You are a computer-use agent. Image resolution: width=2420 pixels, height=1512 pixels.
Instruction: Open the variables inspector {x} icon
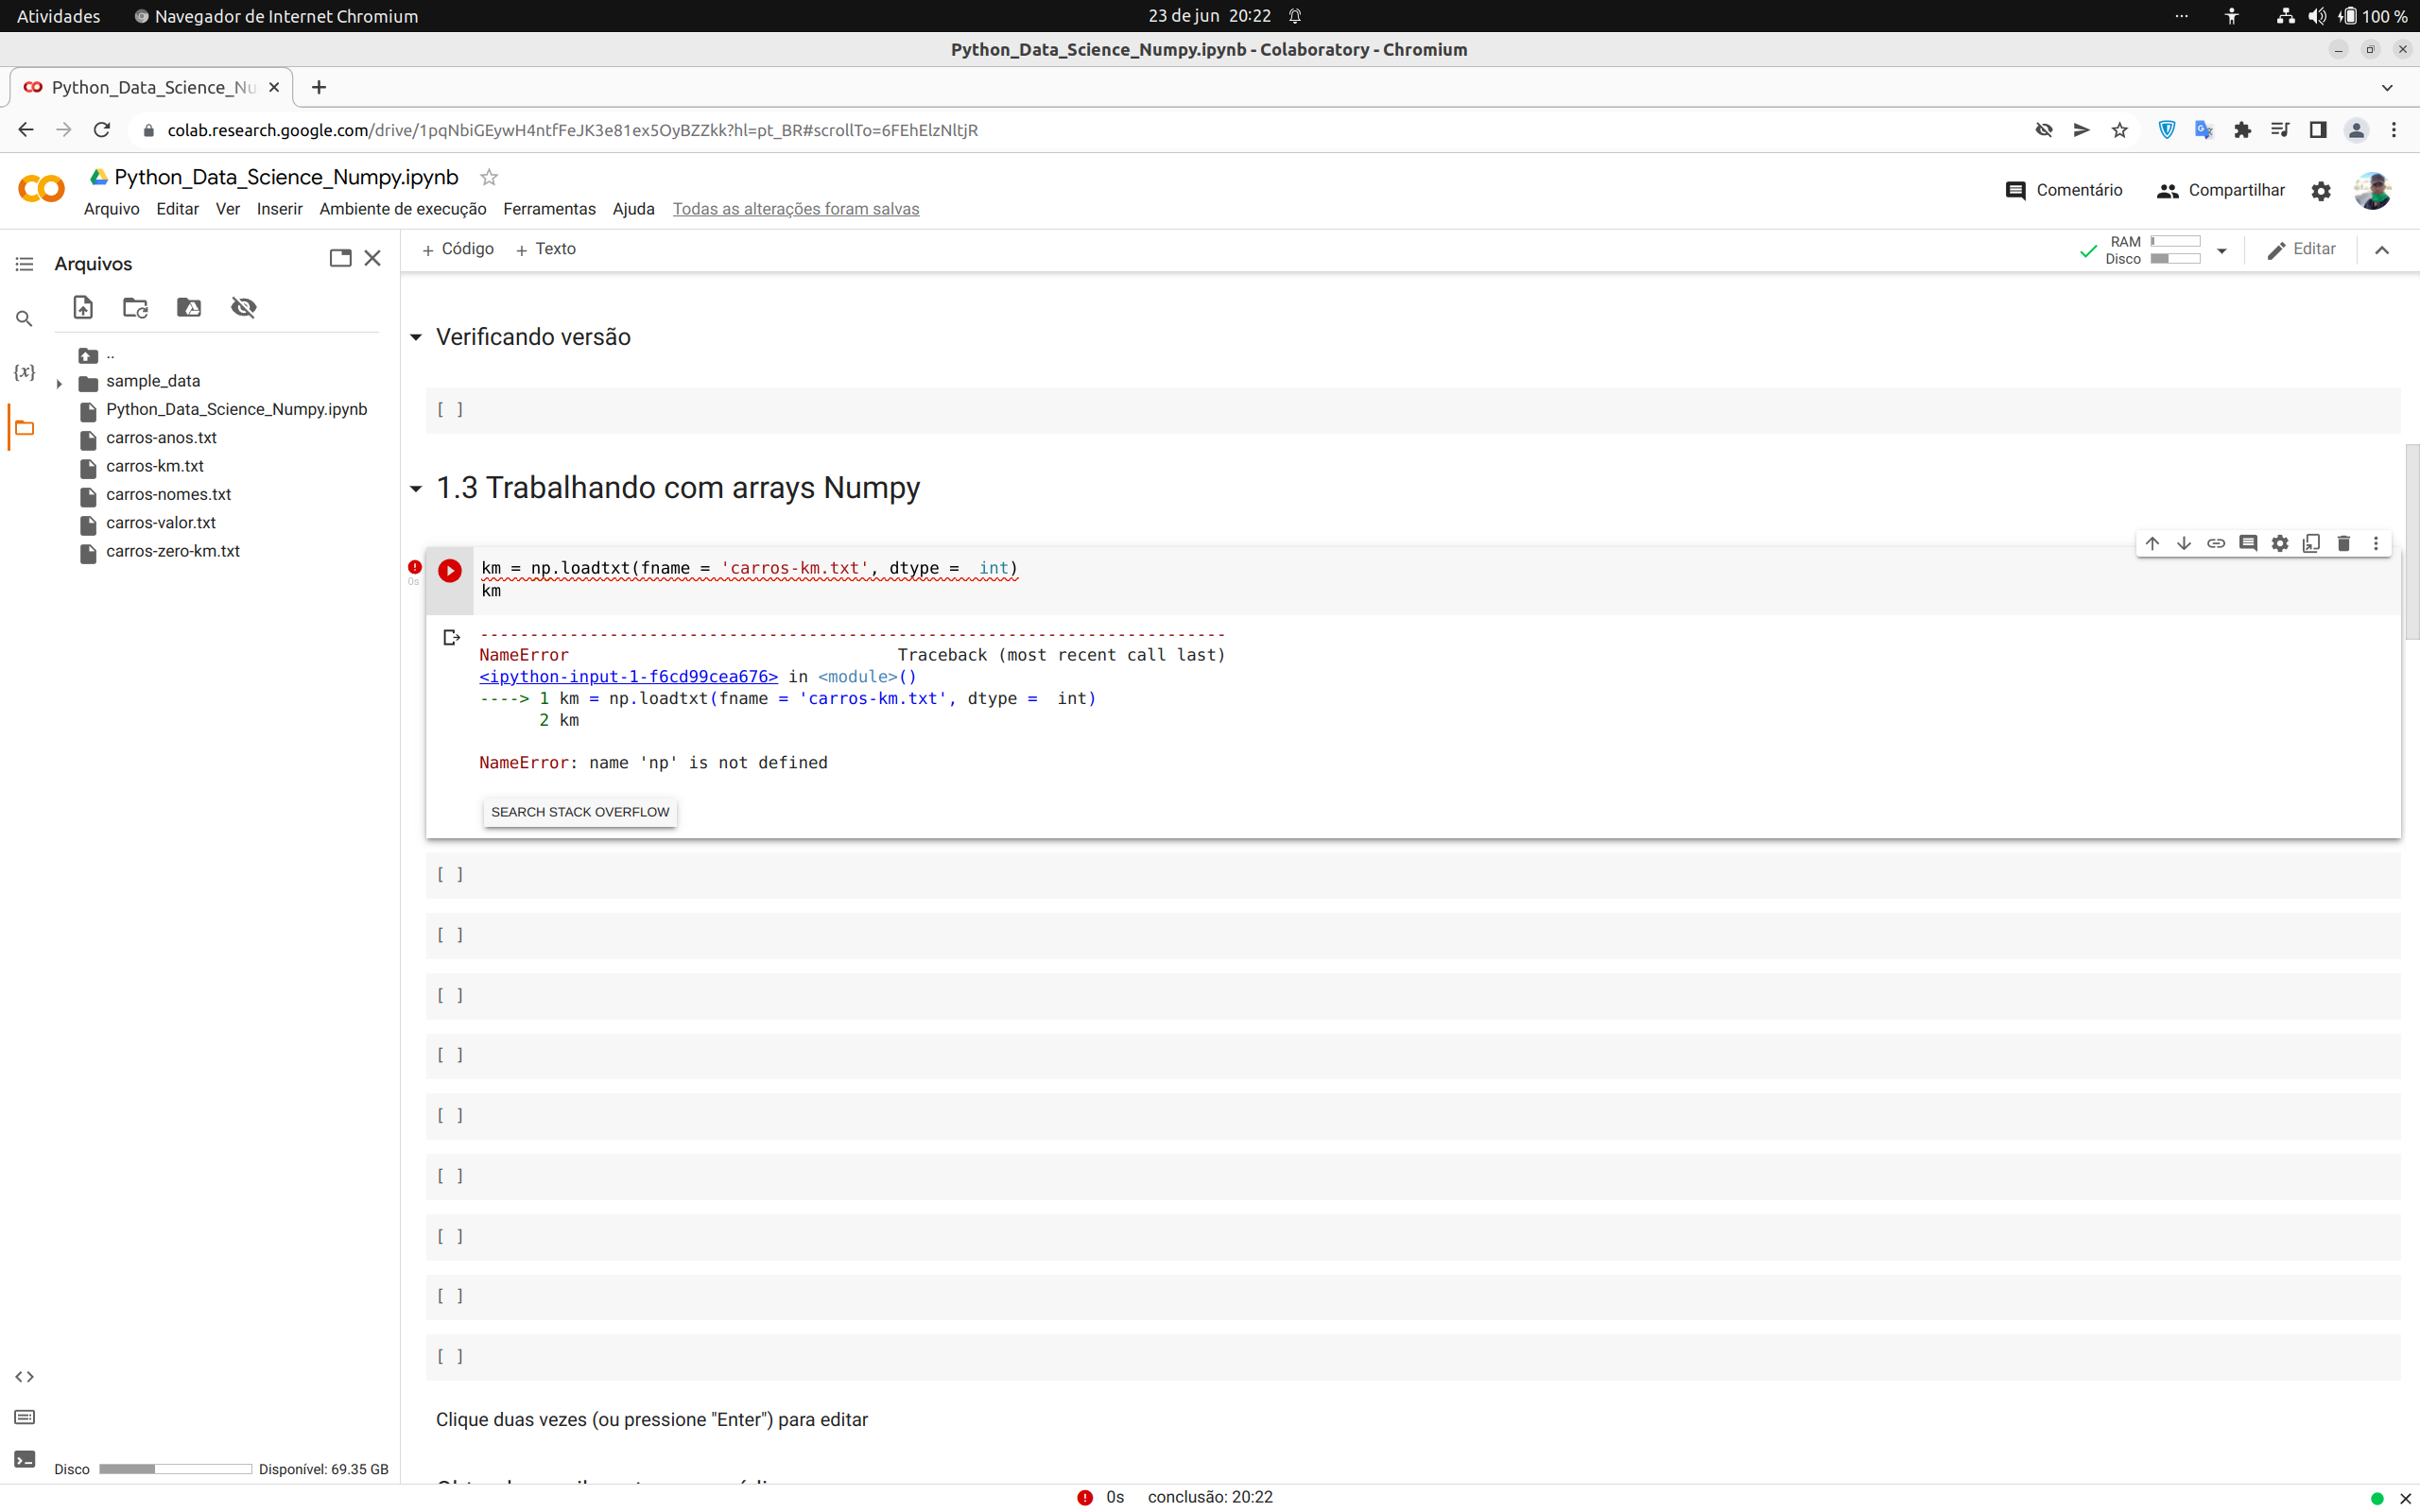24,372
